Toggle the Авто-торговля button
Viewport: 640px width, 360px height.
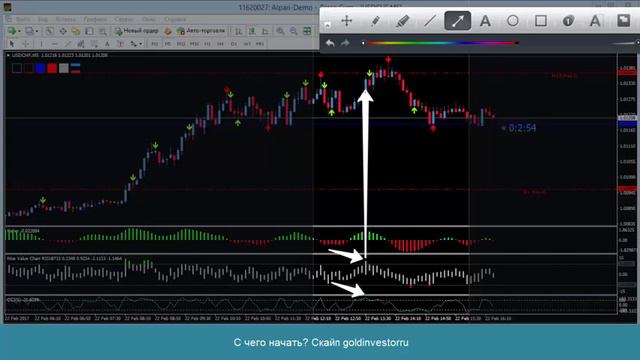[x=201, y=31]
